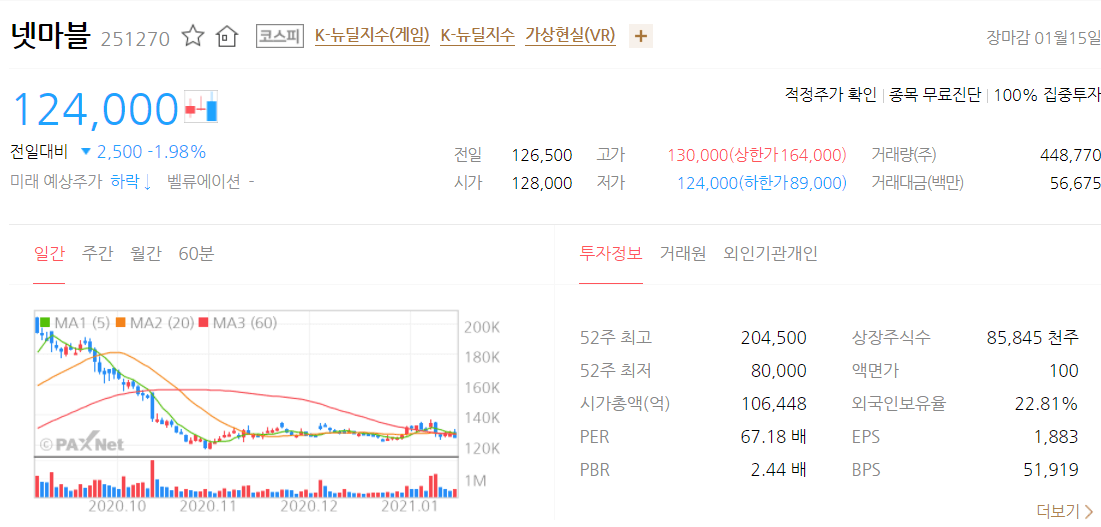The width and height of the screenshot is (1101, 527).
Task: Click the current price 124,000
Action: click(95, 108)
